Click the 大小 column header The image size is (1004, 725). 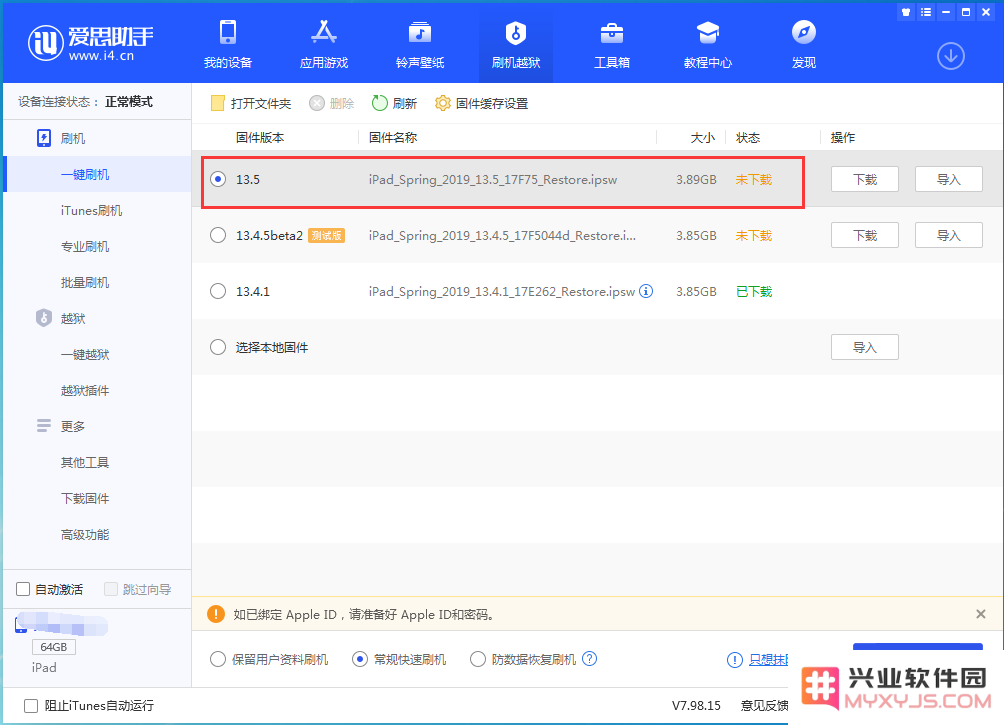[703, 138]
